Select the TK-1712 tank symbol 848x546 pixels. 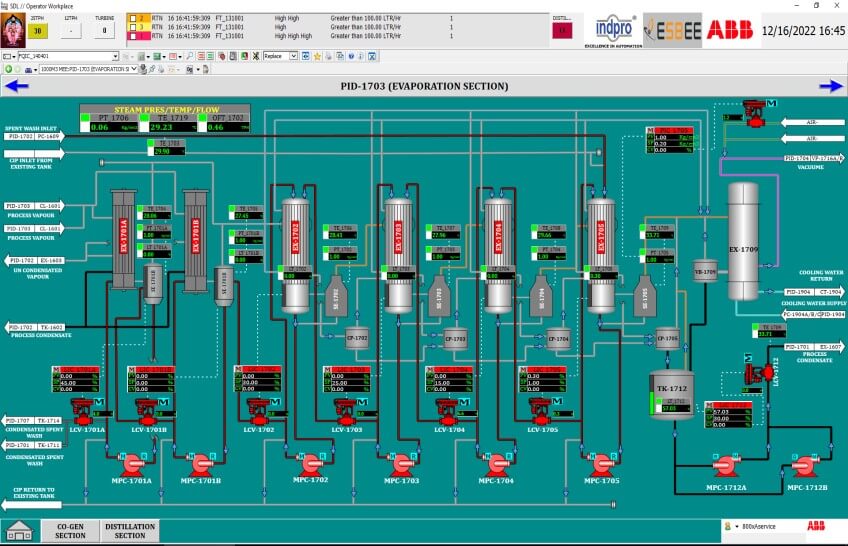[672, 396]
